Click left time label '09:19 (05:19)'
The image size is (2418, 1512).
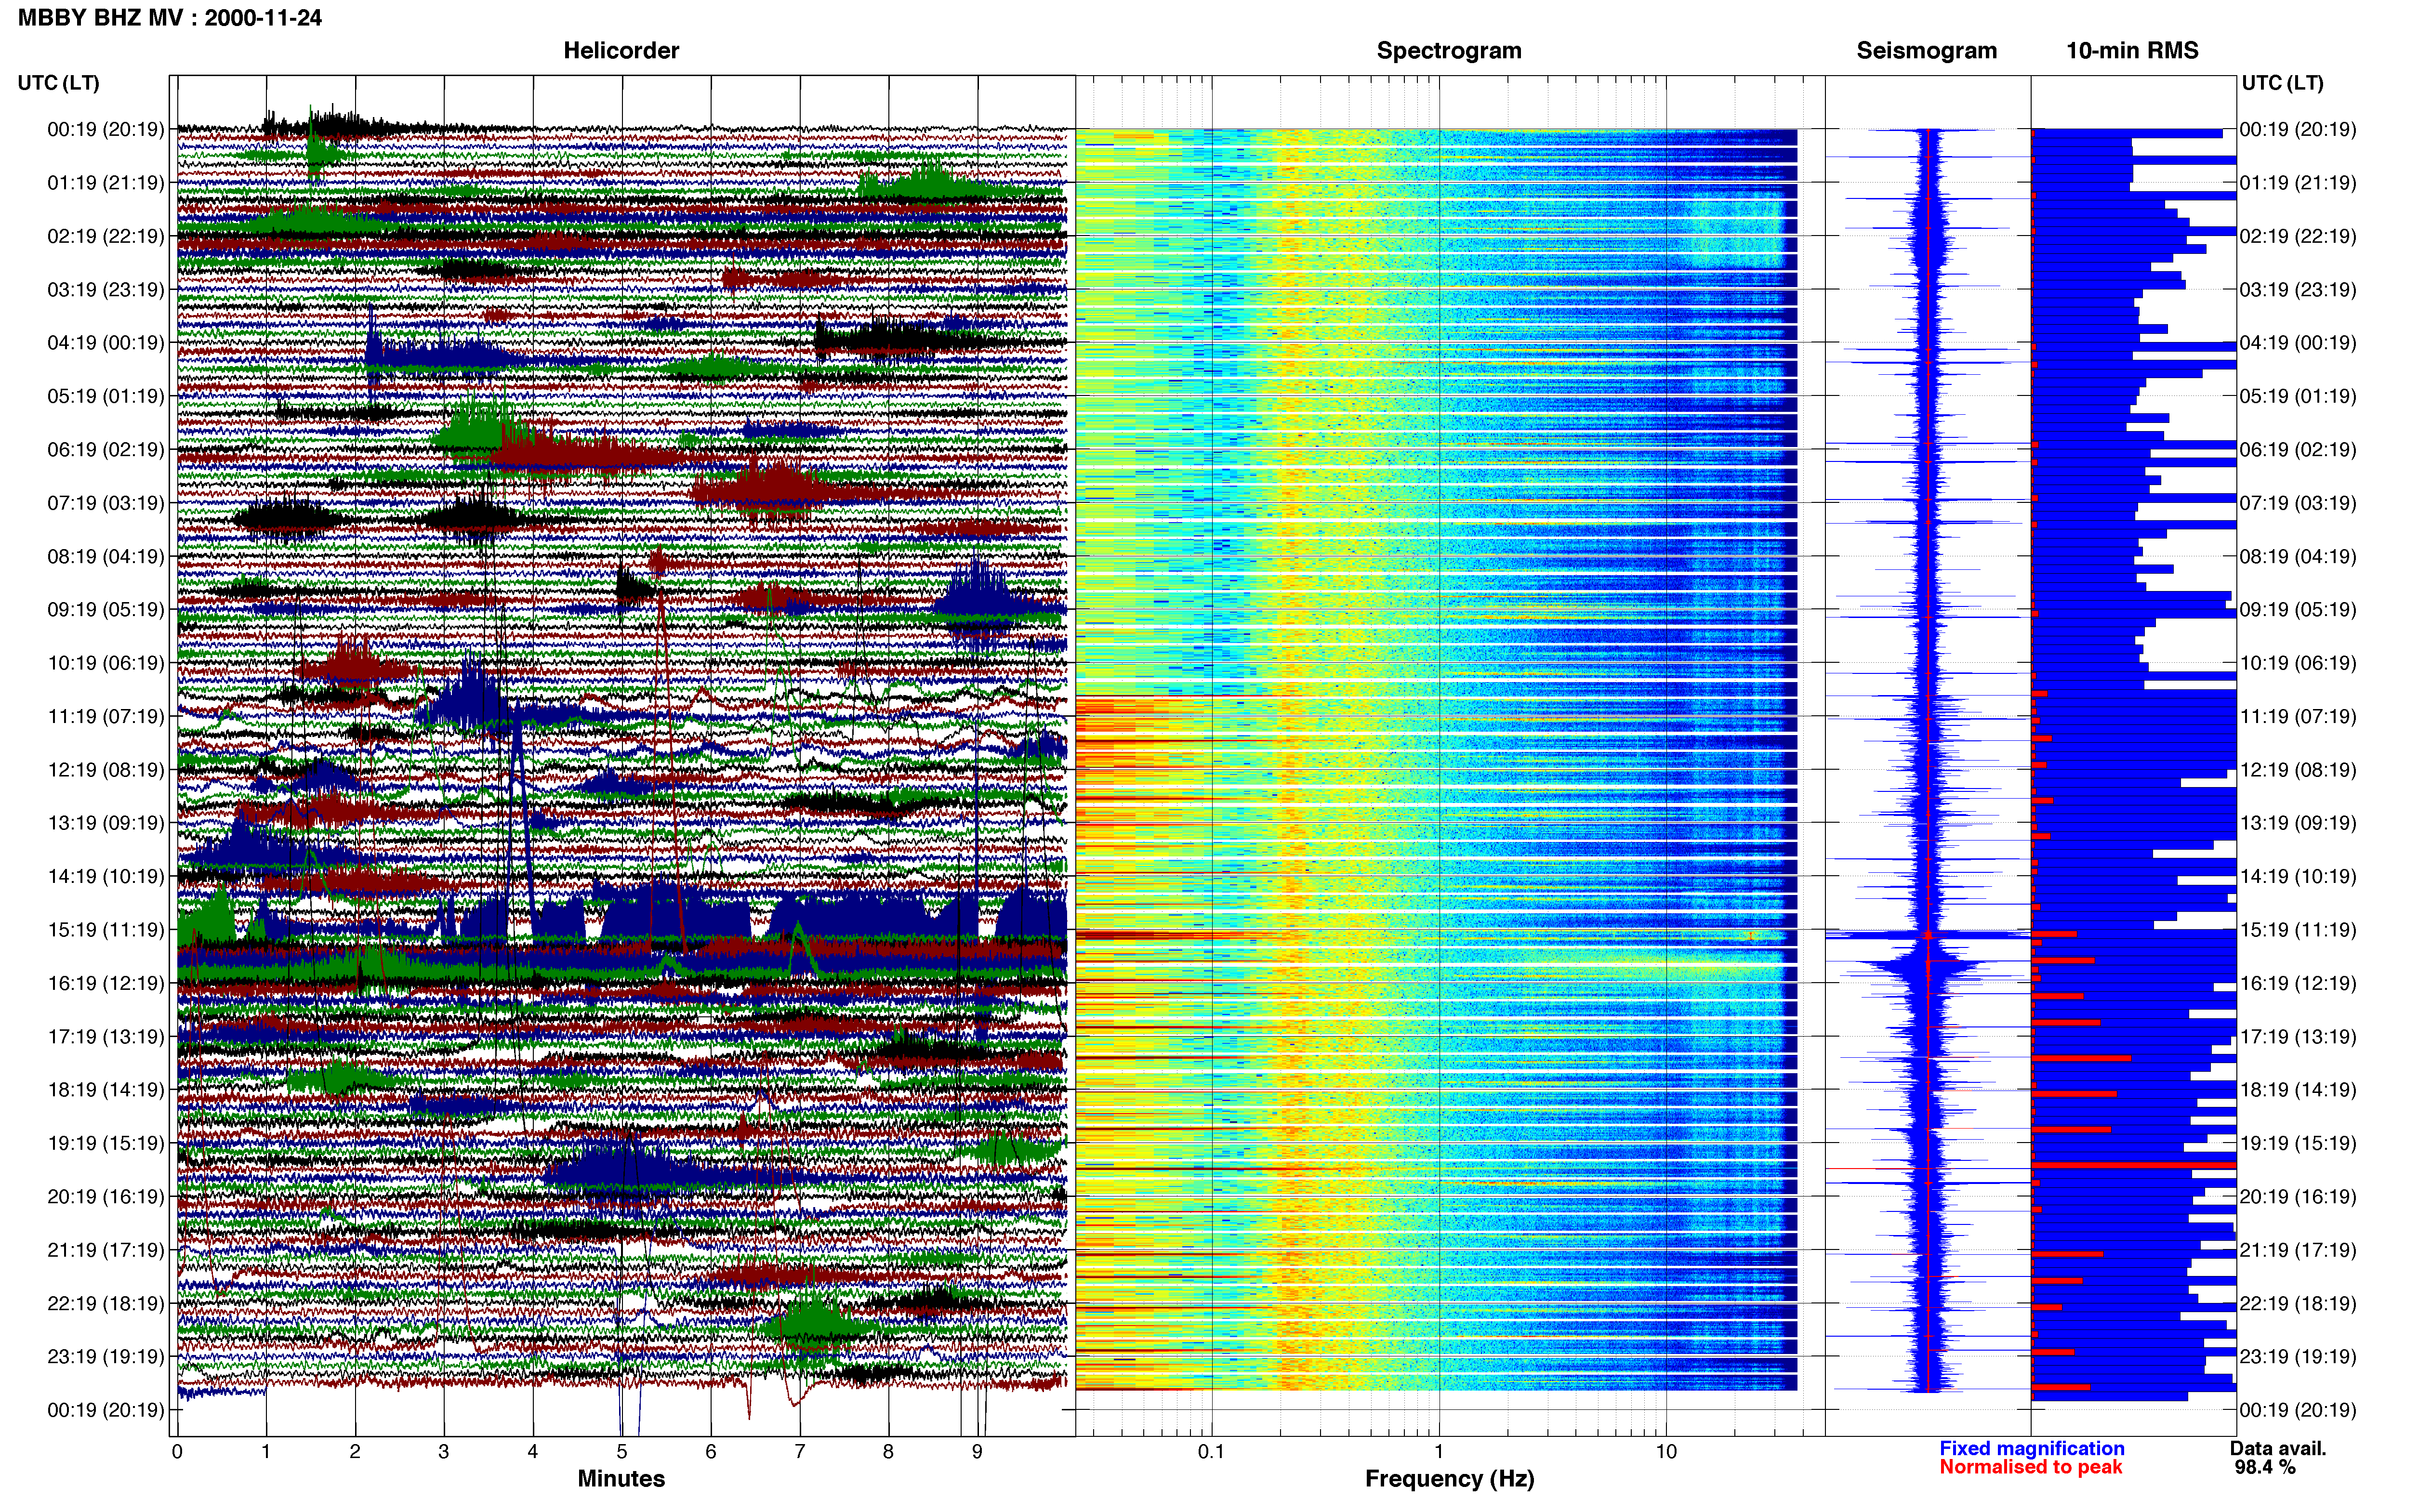pyautogui.click(x=106, y=609)
